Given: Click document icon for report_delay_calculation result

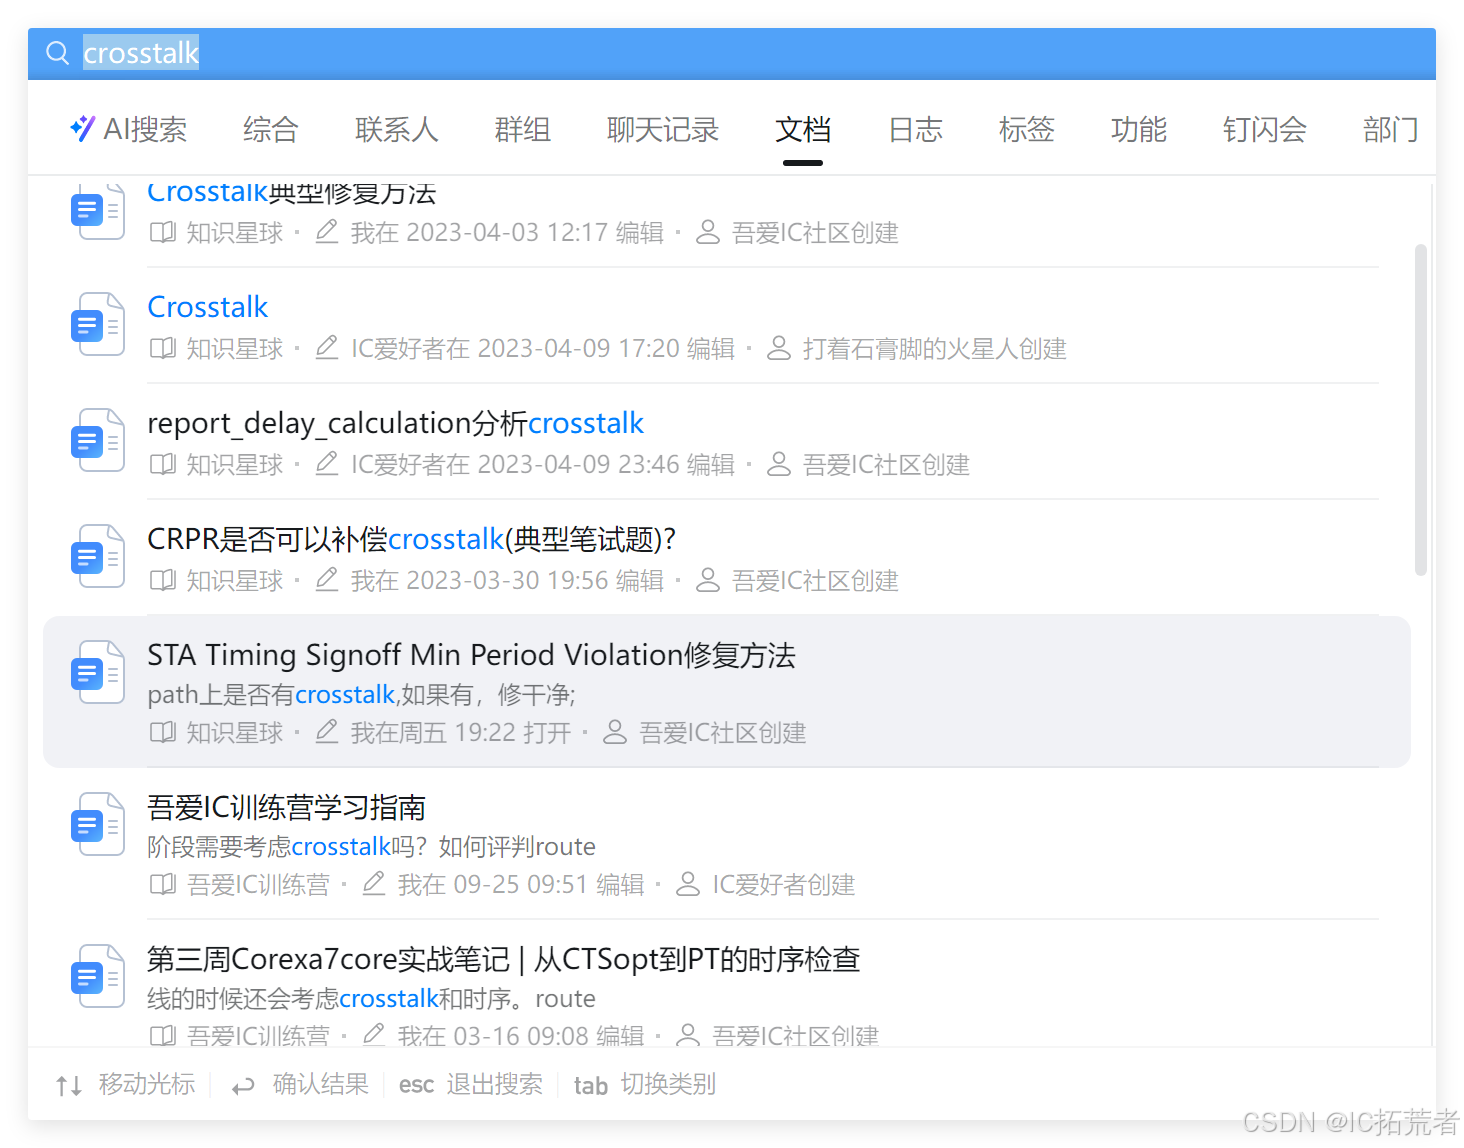Looking at the screenshot, I should (x=98, y=440).
